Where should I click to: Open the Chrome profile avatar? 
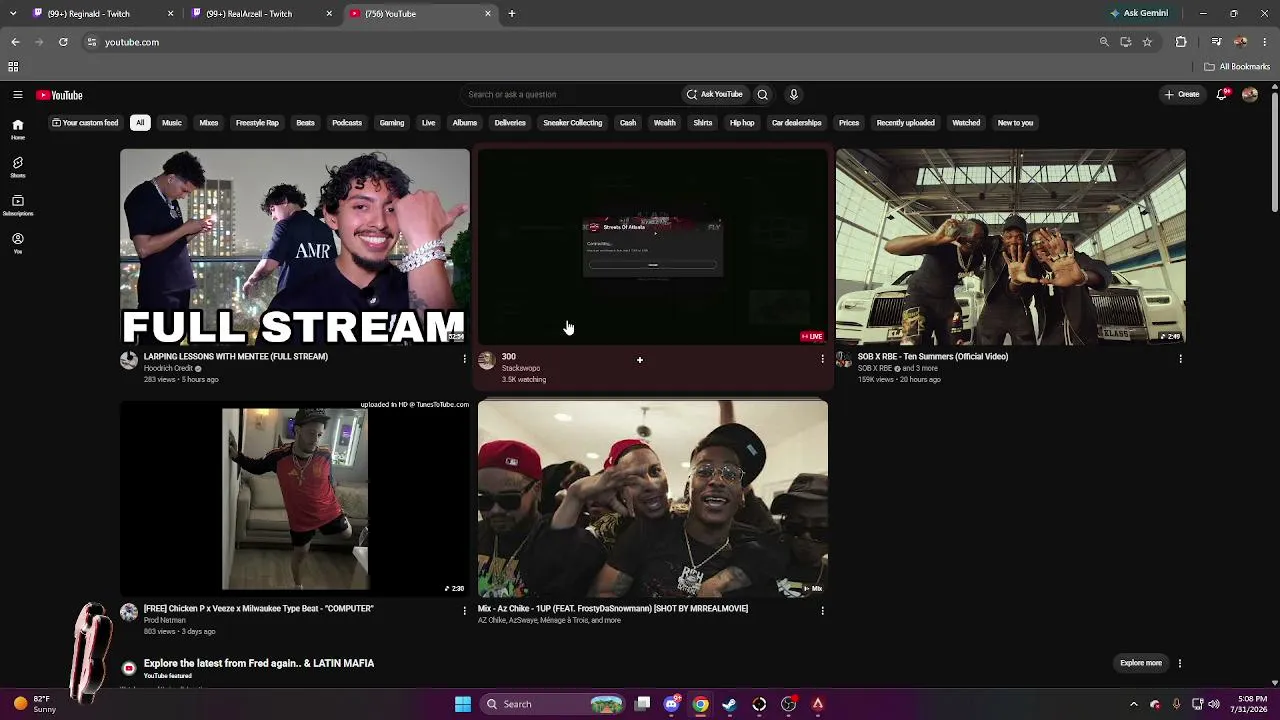(x=1241, y=42)
